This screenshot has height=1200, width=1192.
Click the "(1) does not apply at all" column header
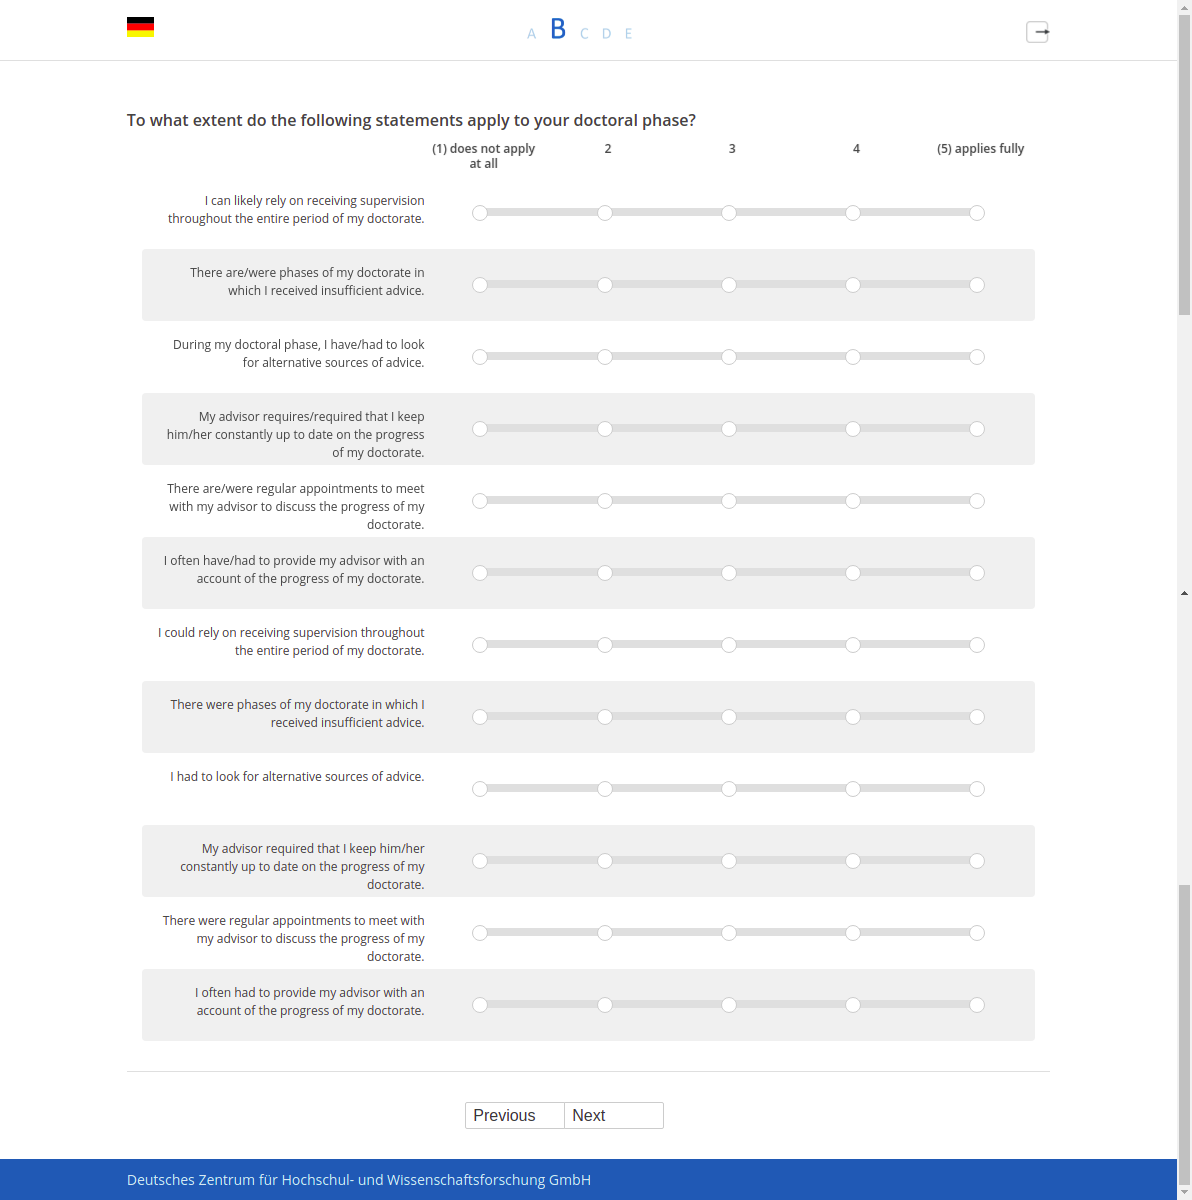pos(484,156)
